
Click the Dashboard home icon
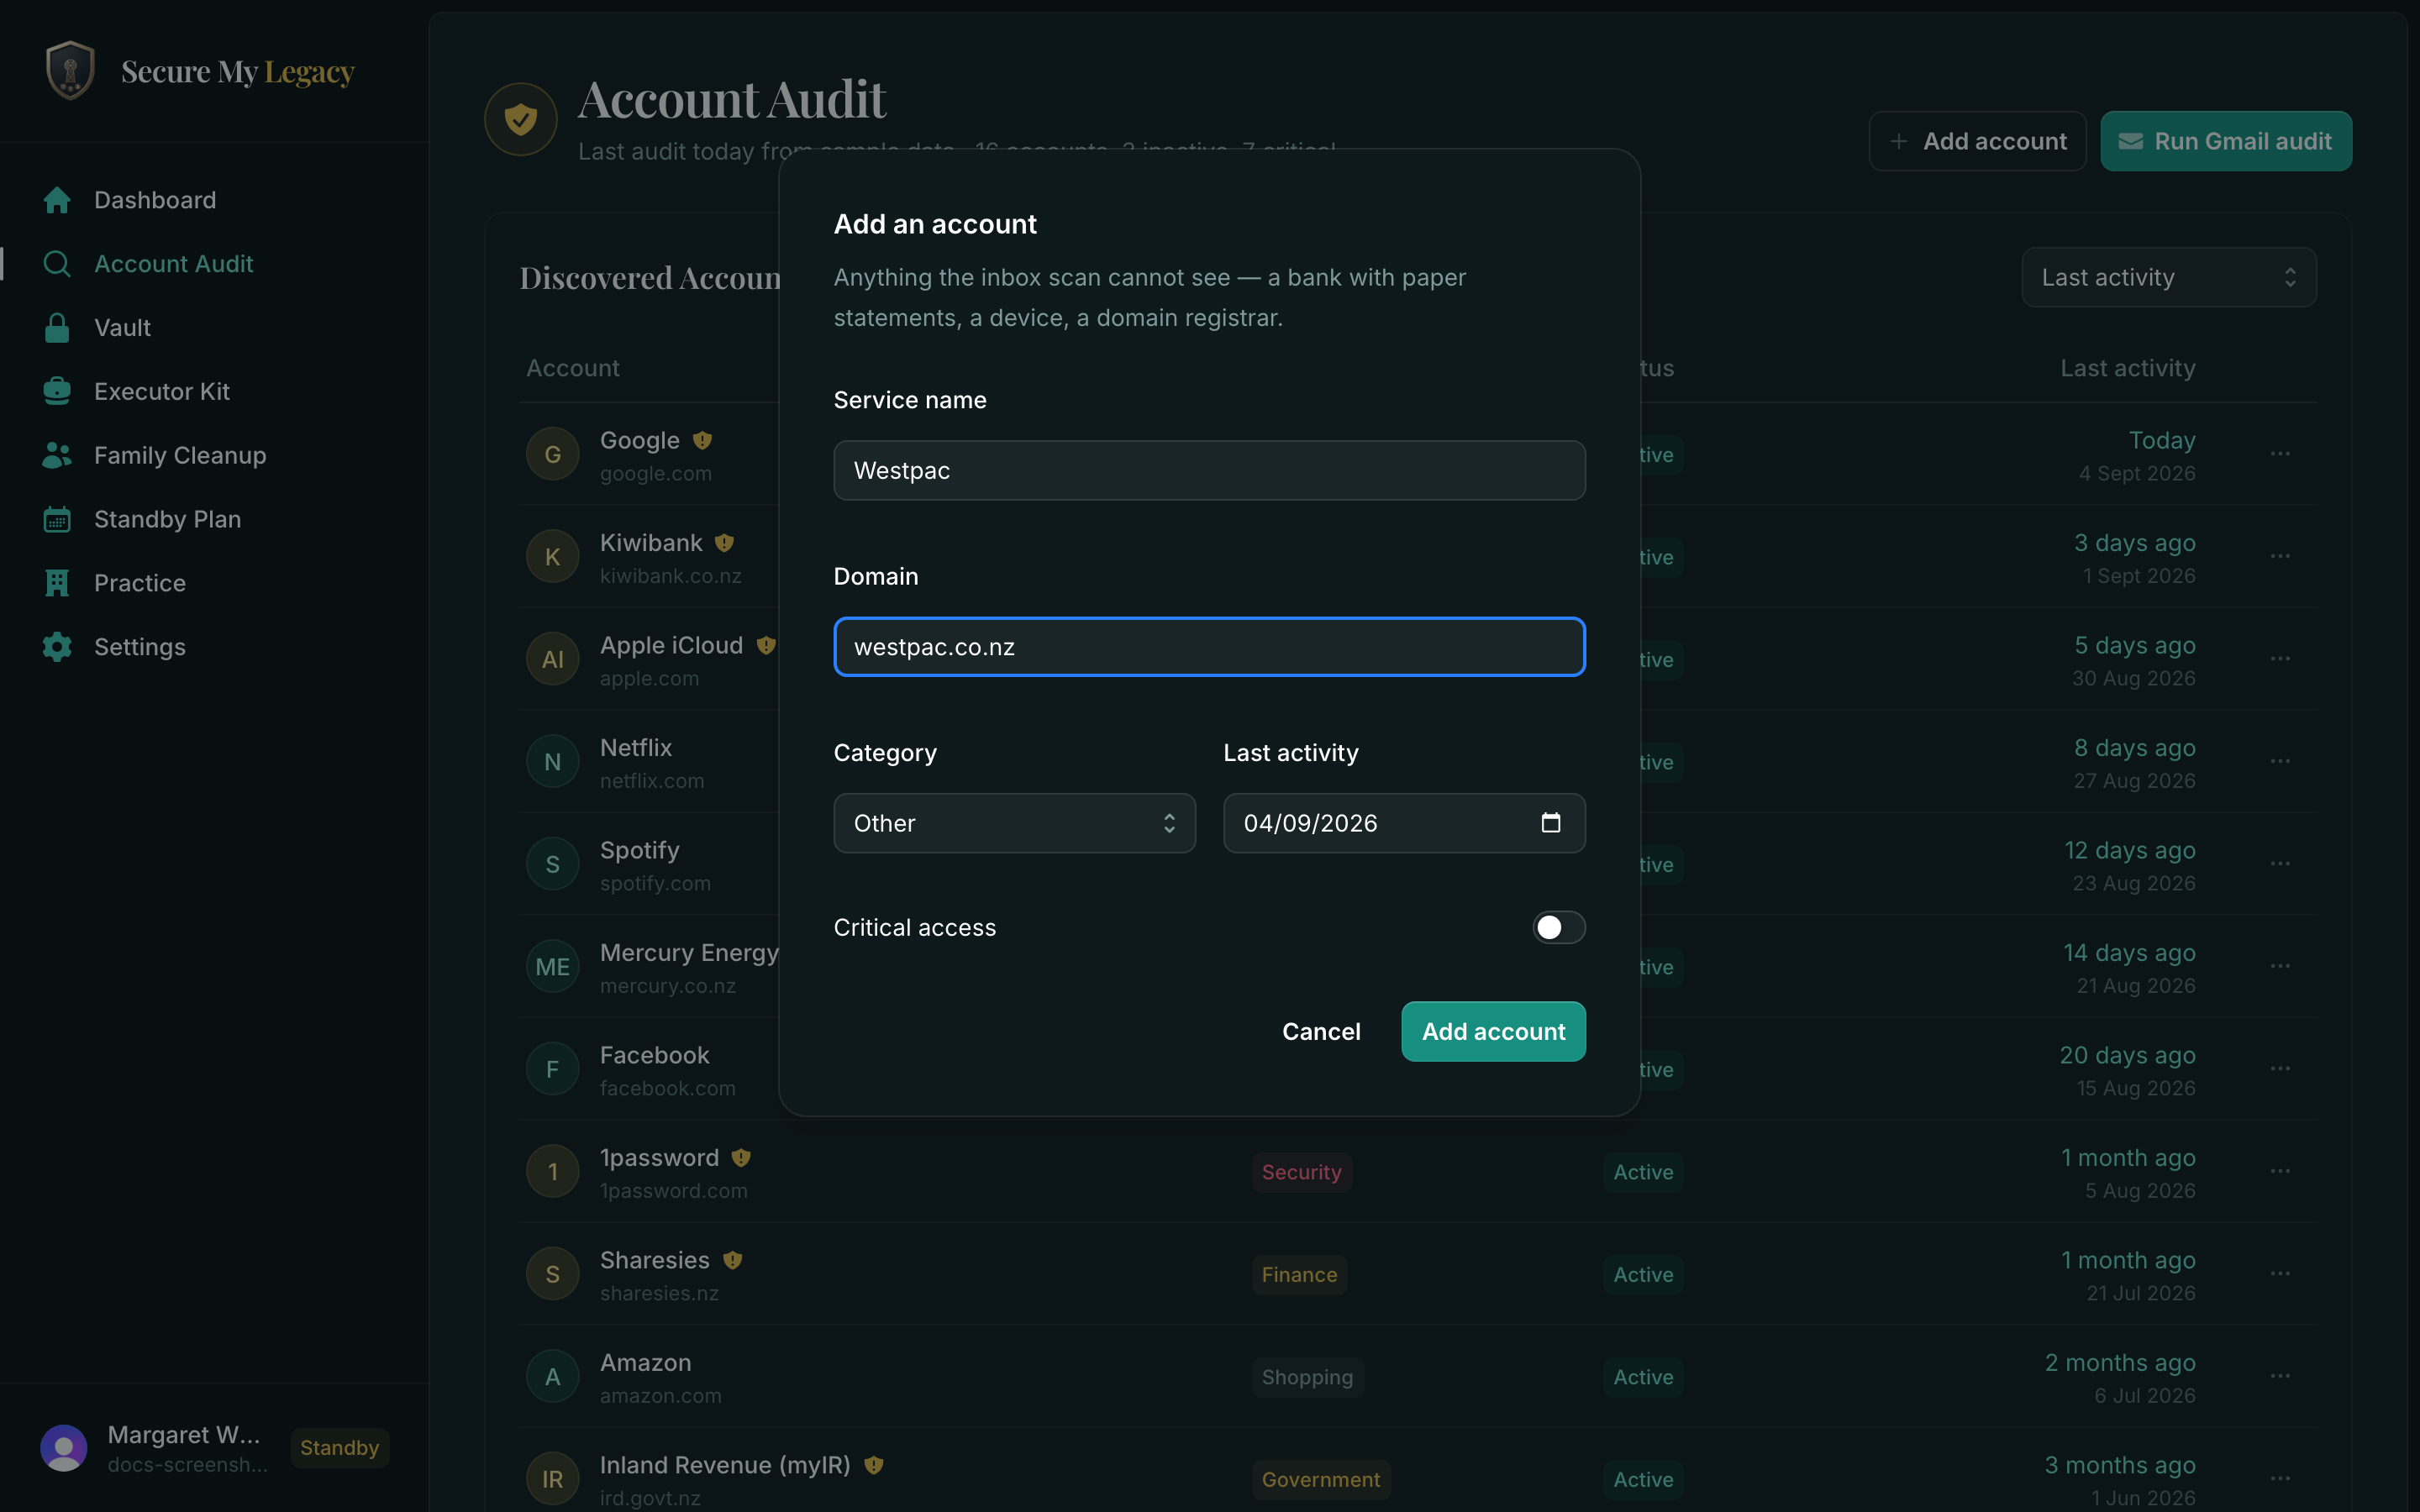click(57, 200)
